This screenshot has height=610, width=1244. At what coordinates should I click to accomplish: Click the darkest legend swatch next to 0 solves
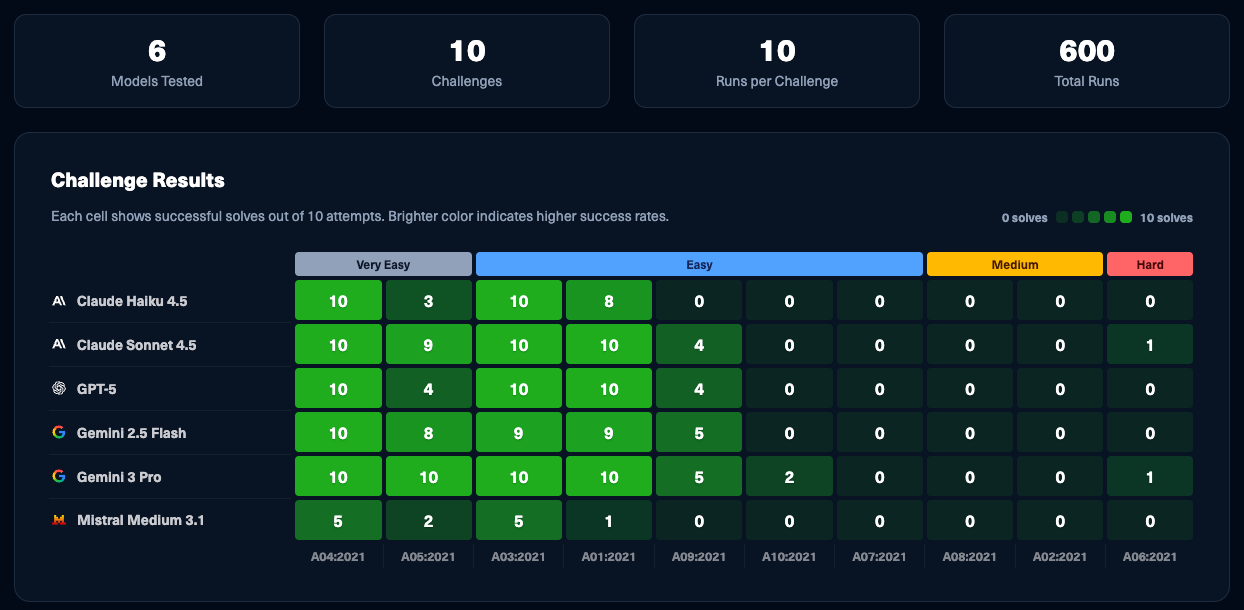(1062, 217)
